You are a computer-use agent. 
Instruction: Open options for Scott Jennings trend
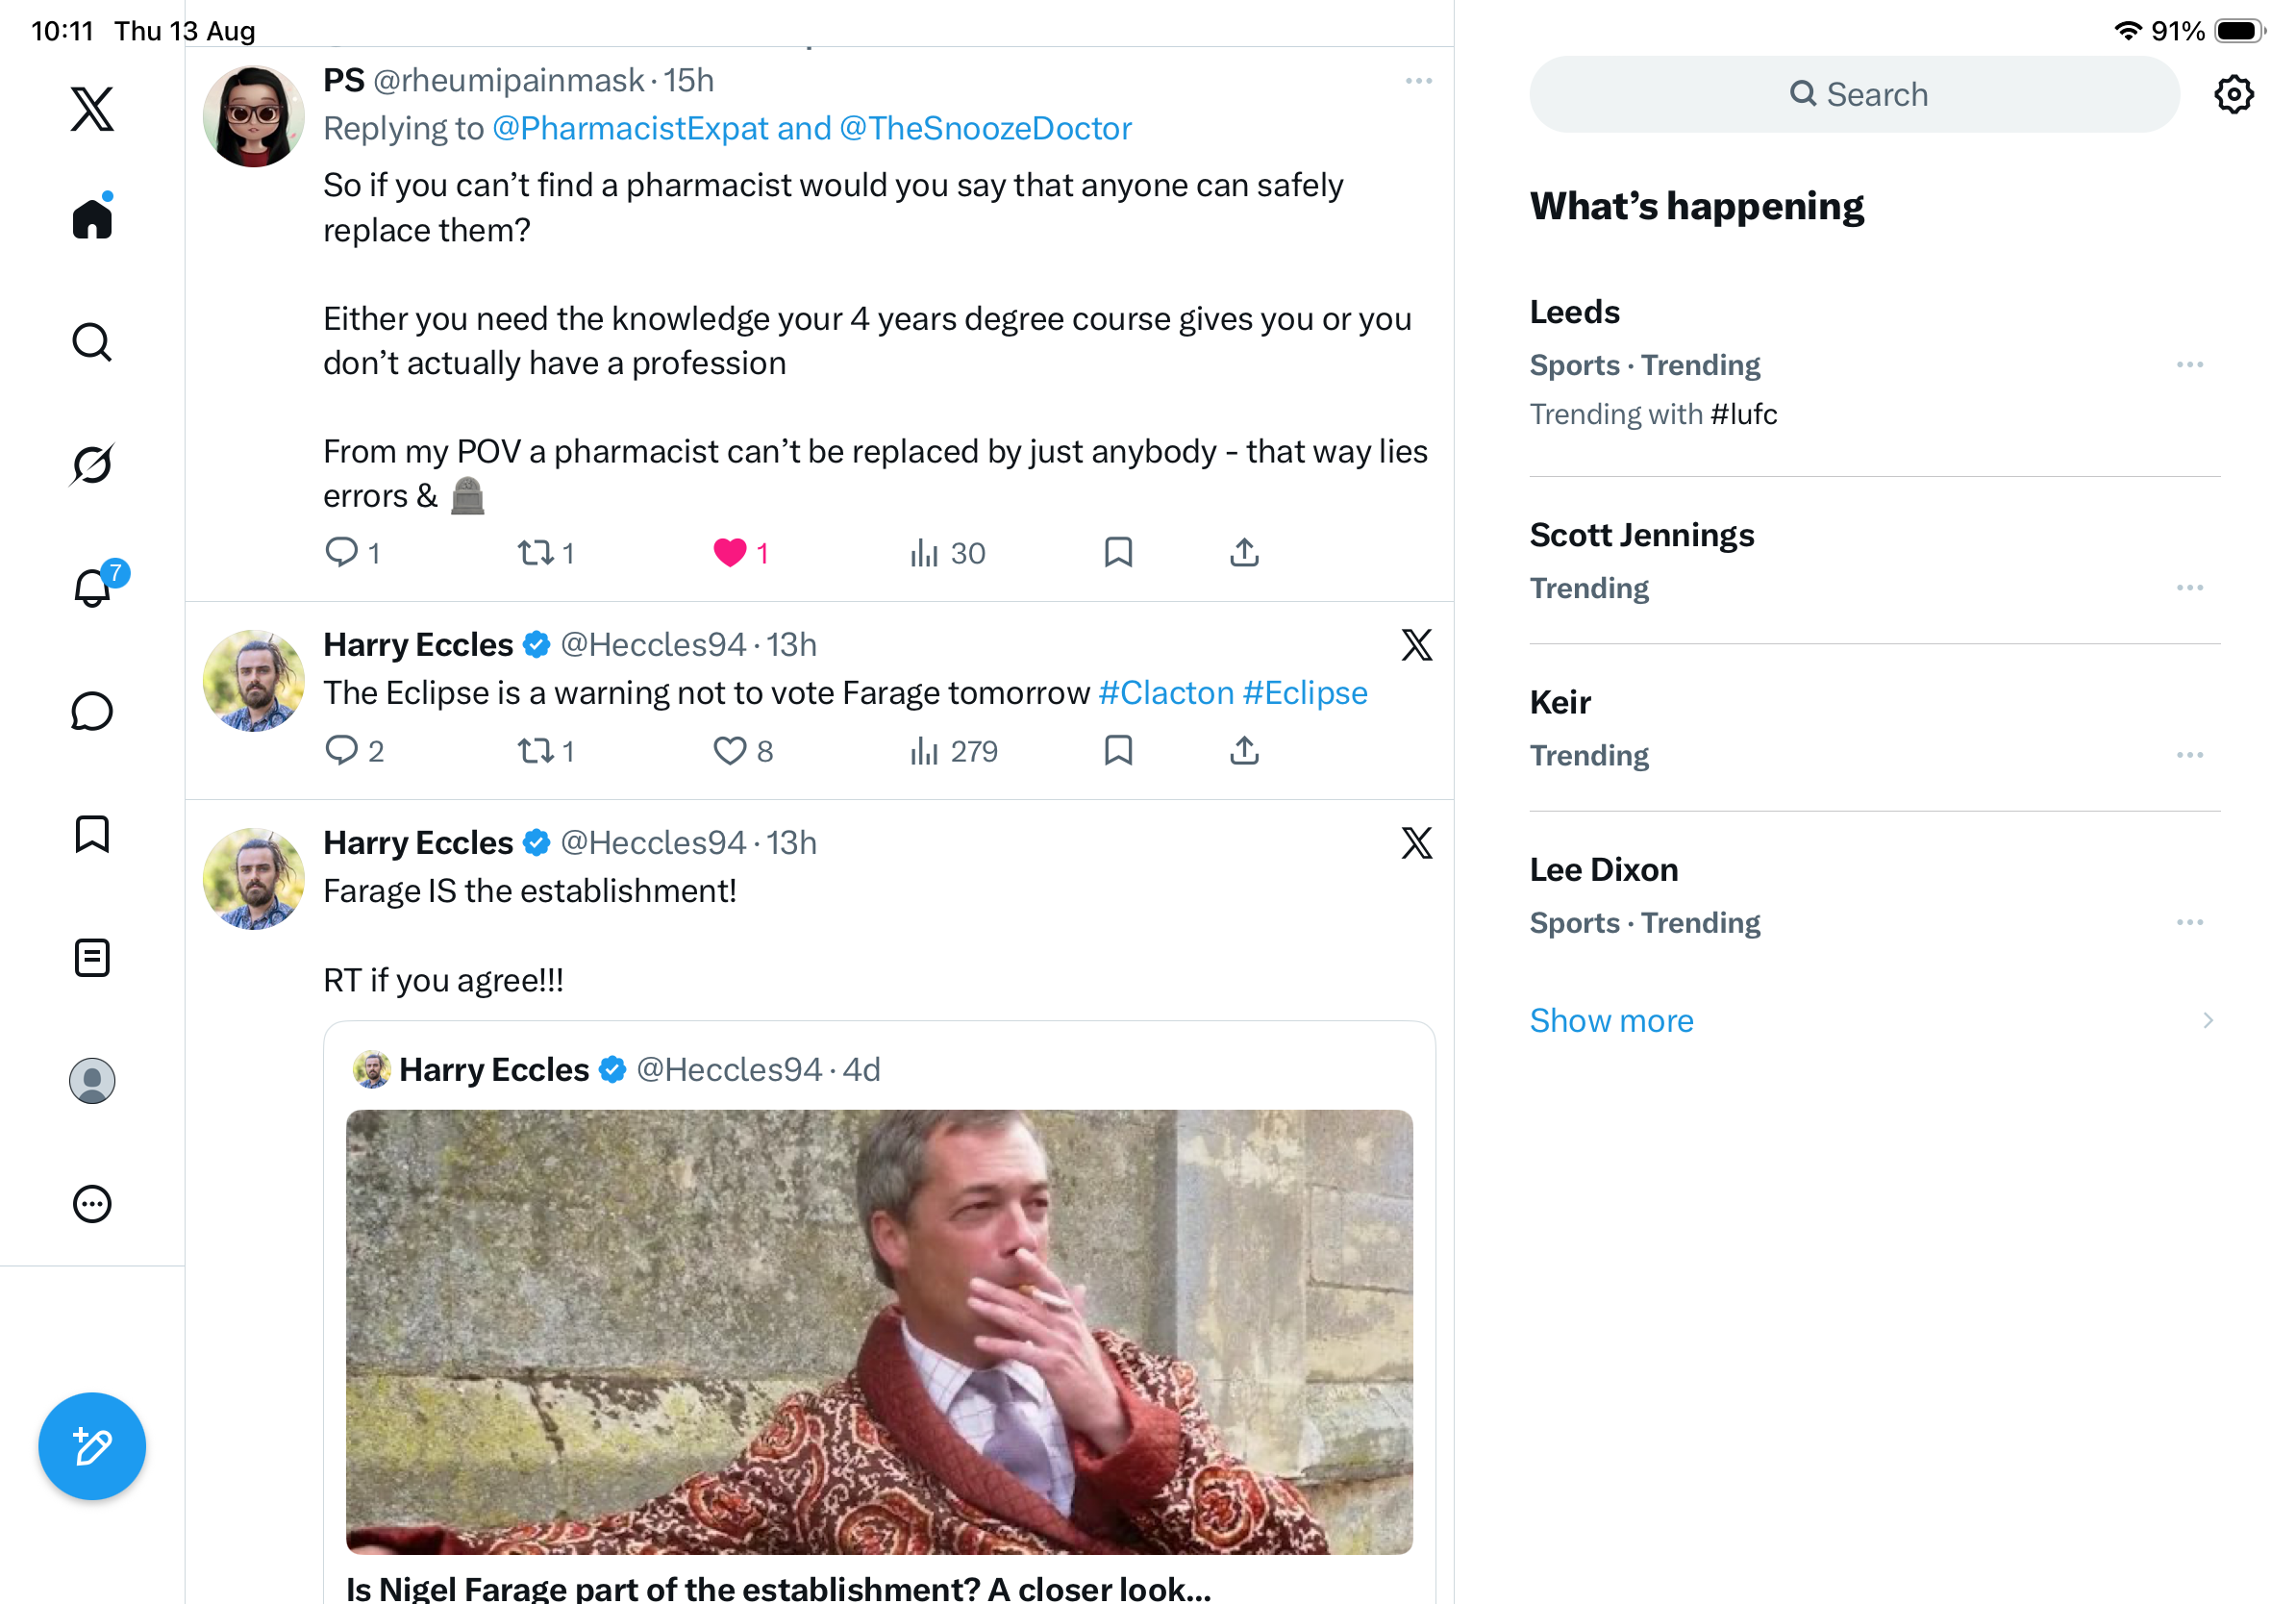(2189, 588)
